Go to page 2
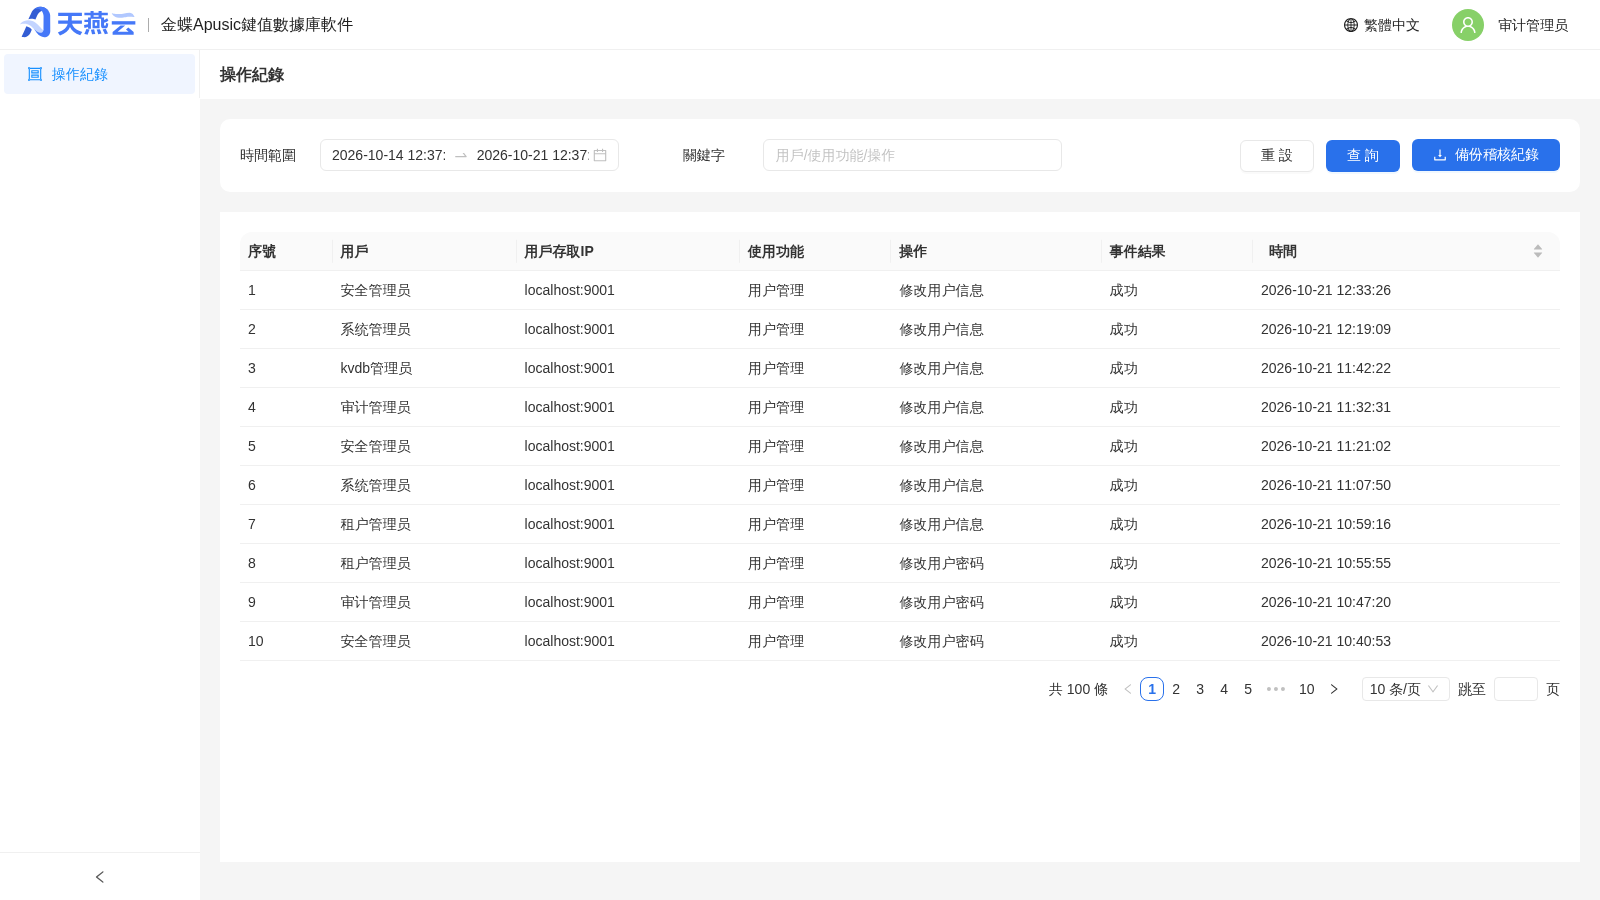This screenshot has height=900, width=1600. click(1176, 689)
